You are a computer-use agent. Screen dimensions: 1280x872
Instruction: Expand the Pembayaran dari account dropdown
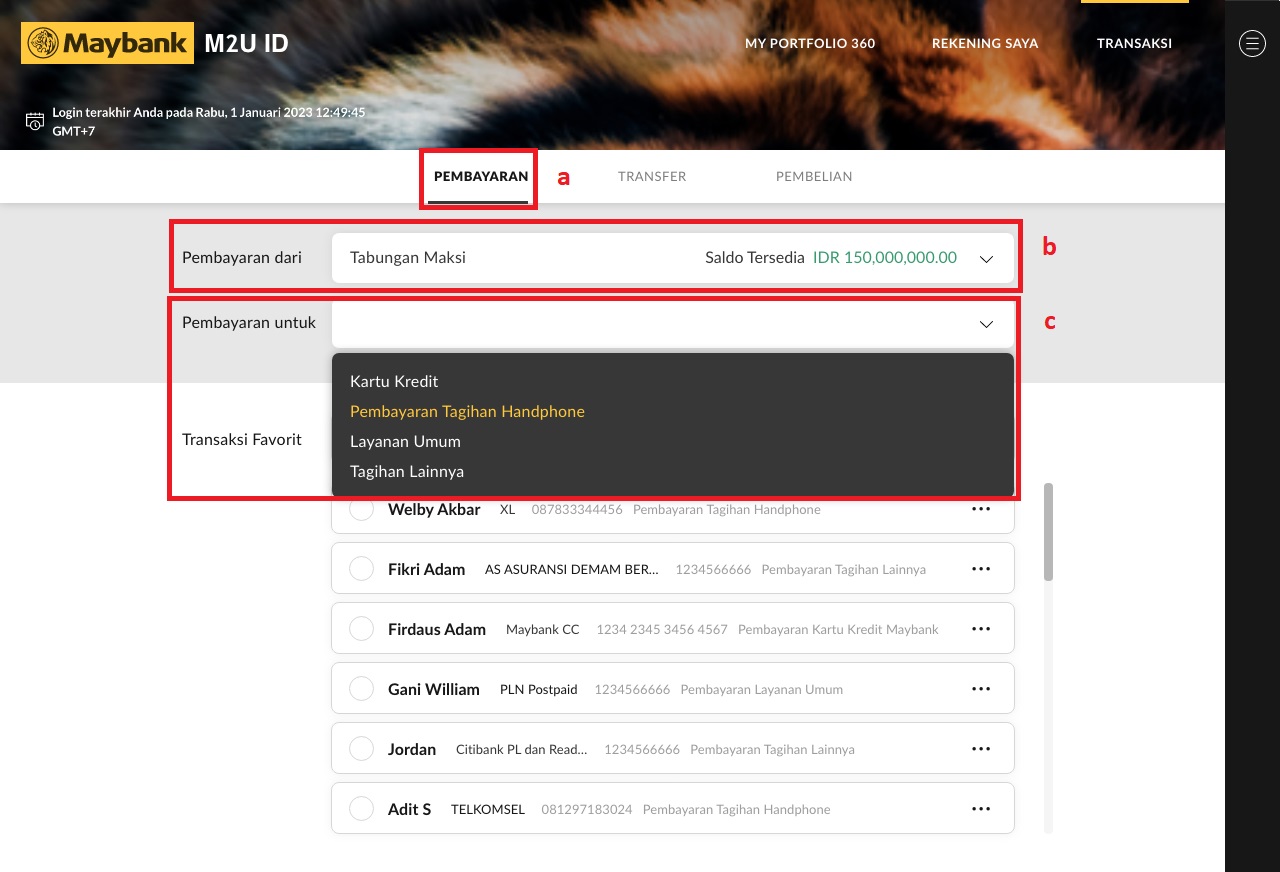point(986,259)
